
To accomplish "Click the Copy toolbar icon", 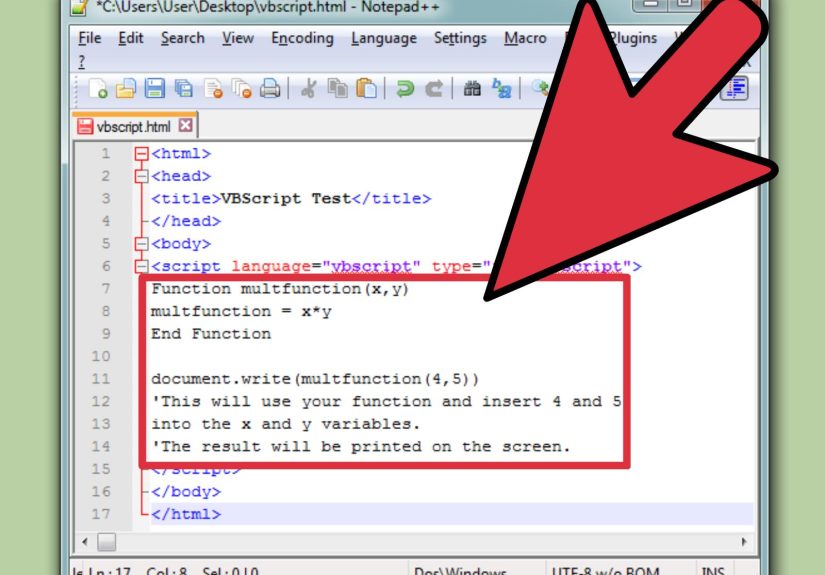I will (337, 88).
